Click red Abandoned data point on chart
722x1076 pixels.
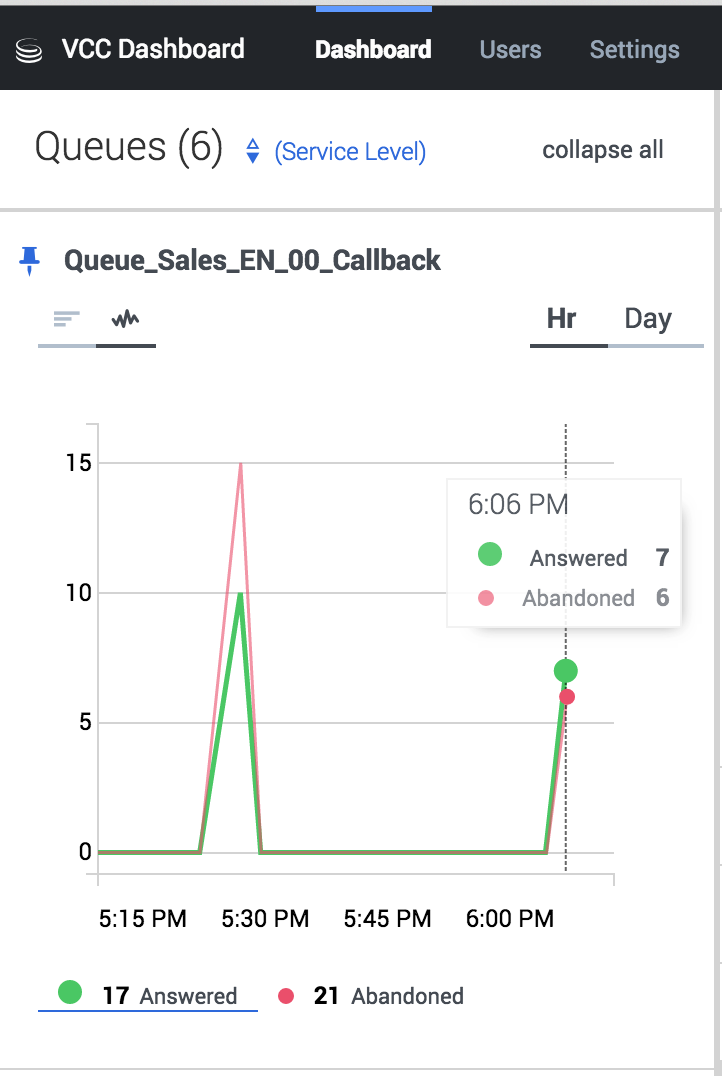[567, 697]
